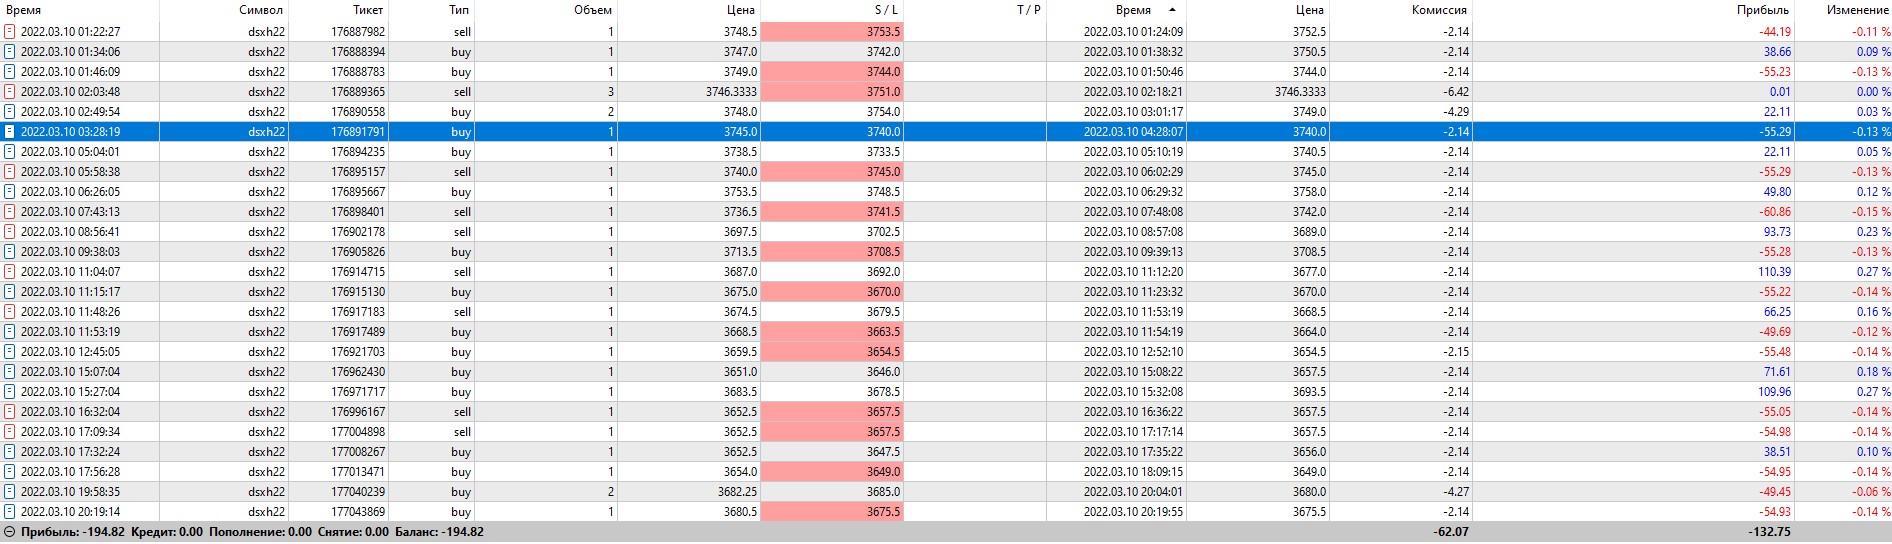This screenshot has height=544, width=1892.
Task: Click the Символ column header
Action: click(x=261, y=10)
